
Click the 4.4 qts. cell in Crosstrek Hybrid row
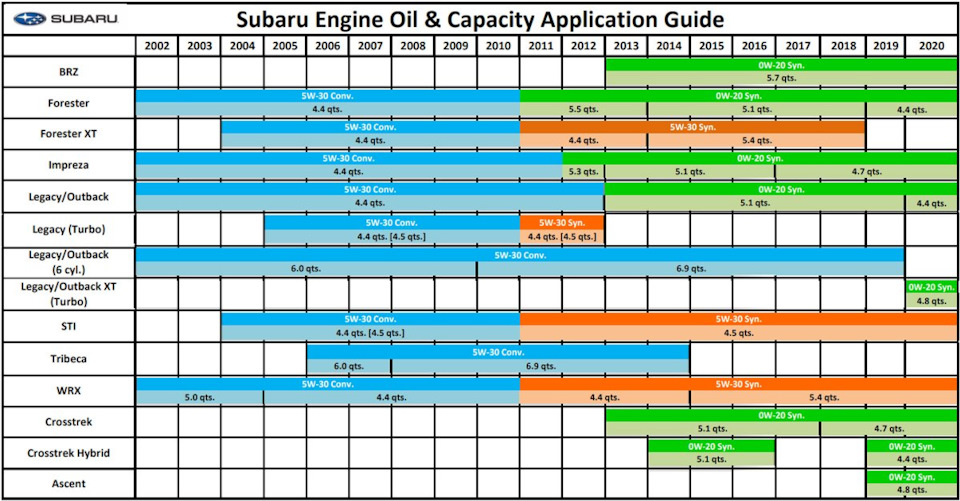pos(912,459)
